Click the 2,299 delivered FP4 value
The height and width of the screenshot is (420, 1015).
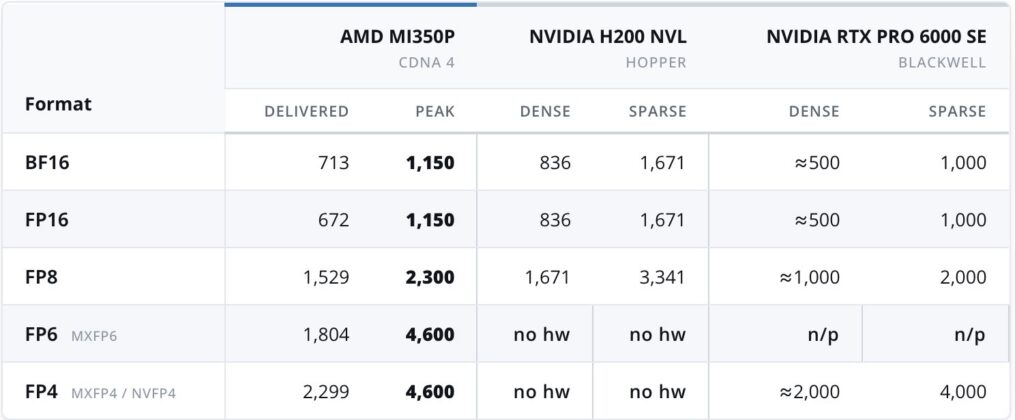point(326,392)
